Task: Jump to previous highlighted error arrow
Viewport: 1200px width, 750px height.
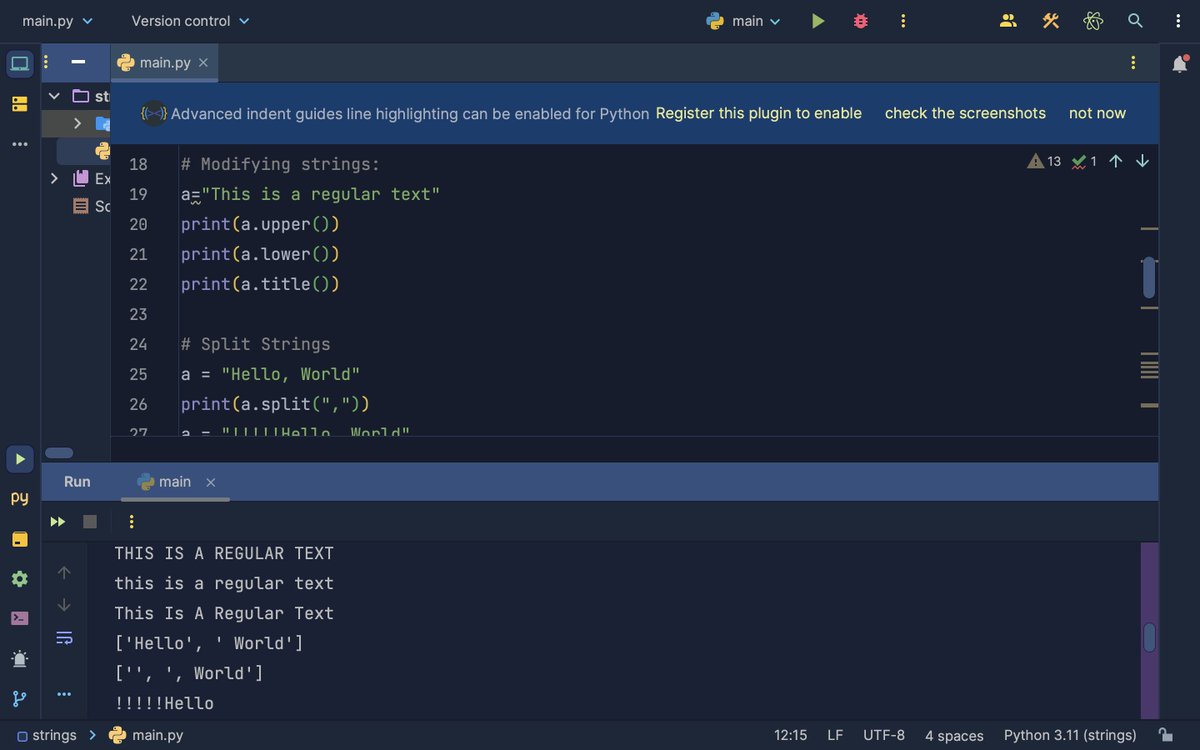Action: pos(1116,161)
